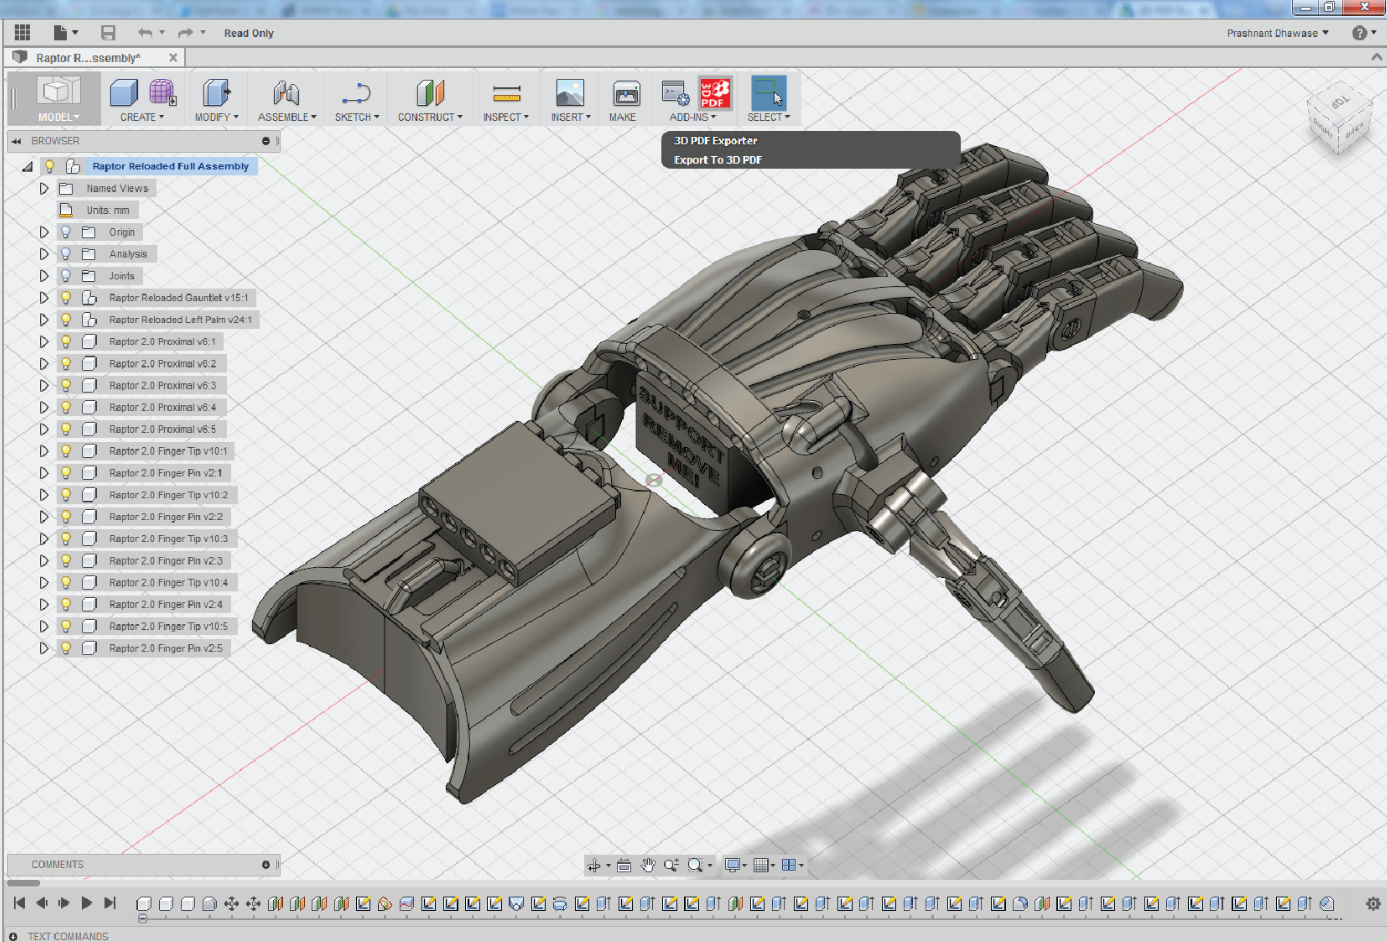The image size is (1387, 942).
Task: Collapse the Raptor Reloaded Full Assembly root
Action: (x=27, y=167)
